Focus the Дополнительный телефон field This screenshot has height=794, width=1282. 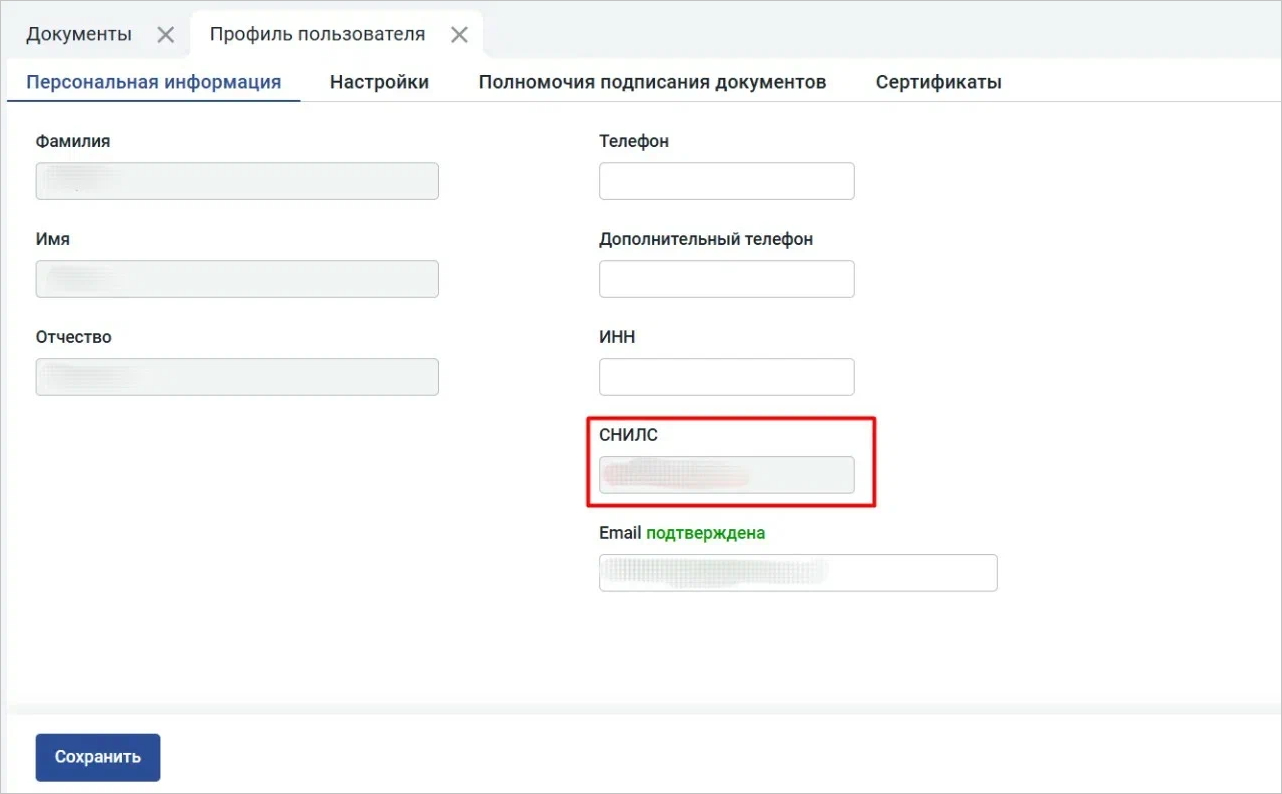726,279
